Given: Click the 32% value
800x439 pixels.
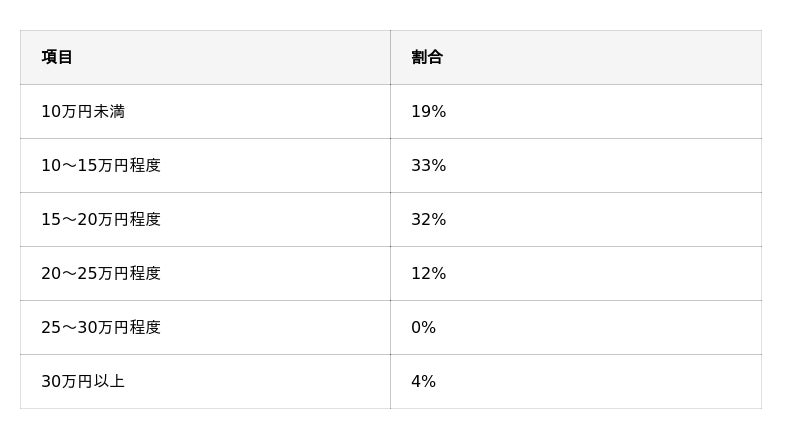Looking at the screenshot, I should 429,220.
